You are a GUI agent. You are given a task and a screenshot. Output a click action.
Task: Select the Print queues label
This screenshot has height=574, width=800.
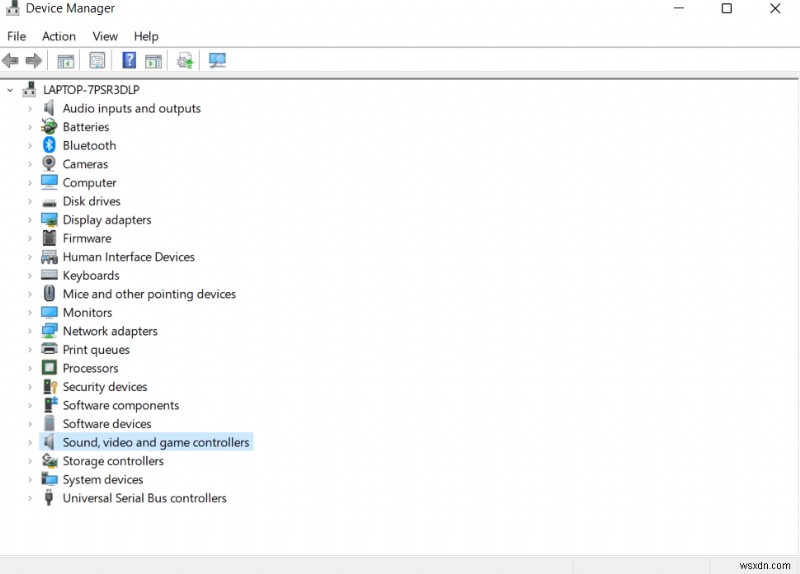(96, 350)
